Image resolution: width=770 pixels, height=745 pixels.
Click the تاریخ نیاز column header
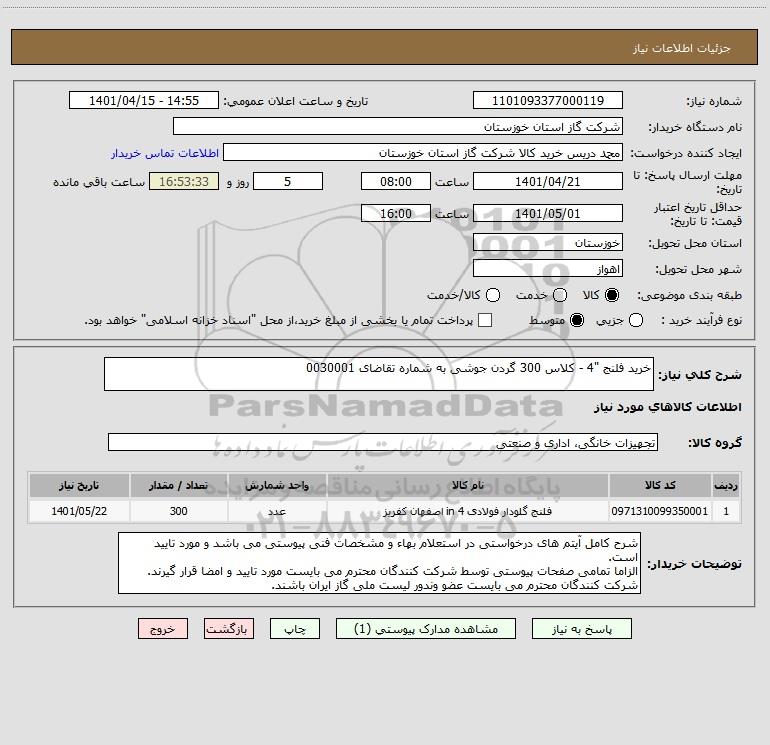pyautogui.click(x=79, y=485)
